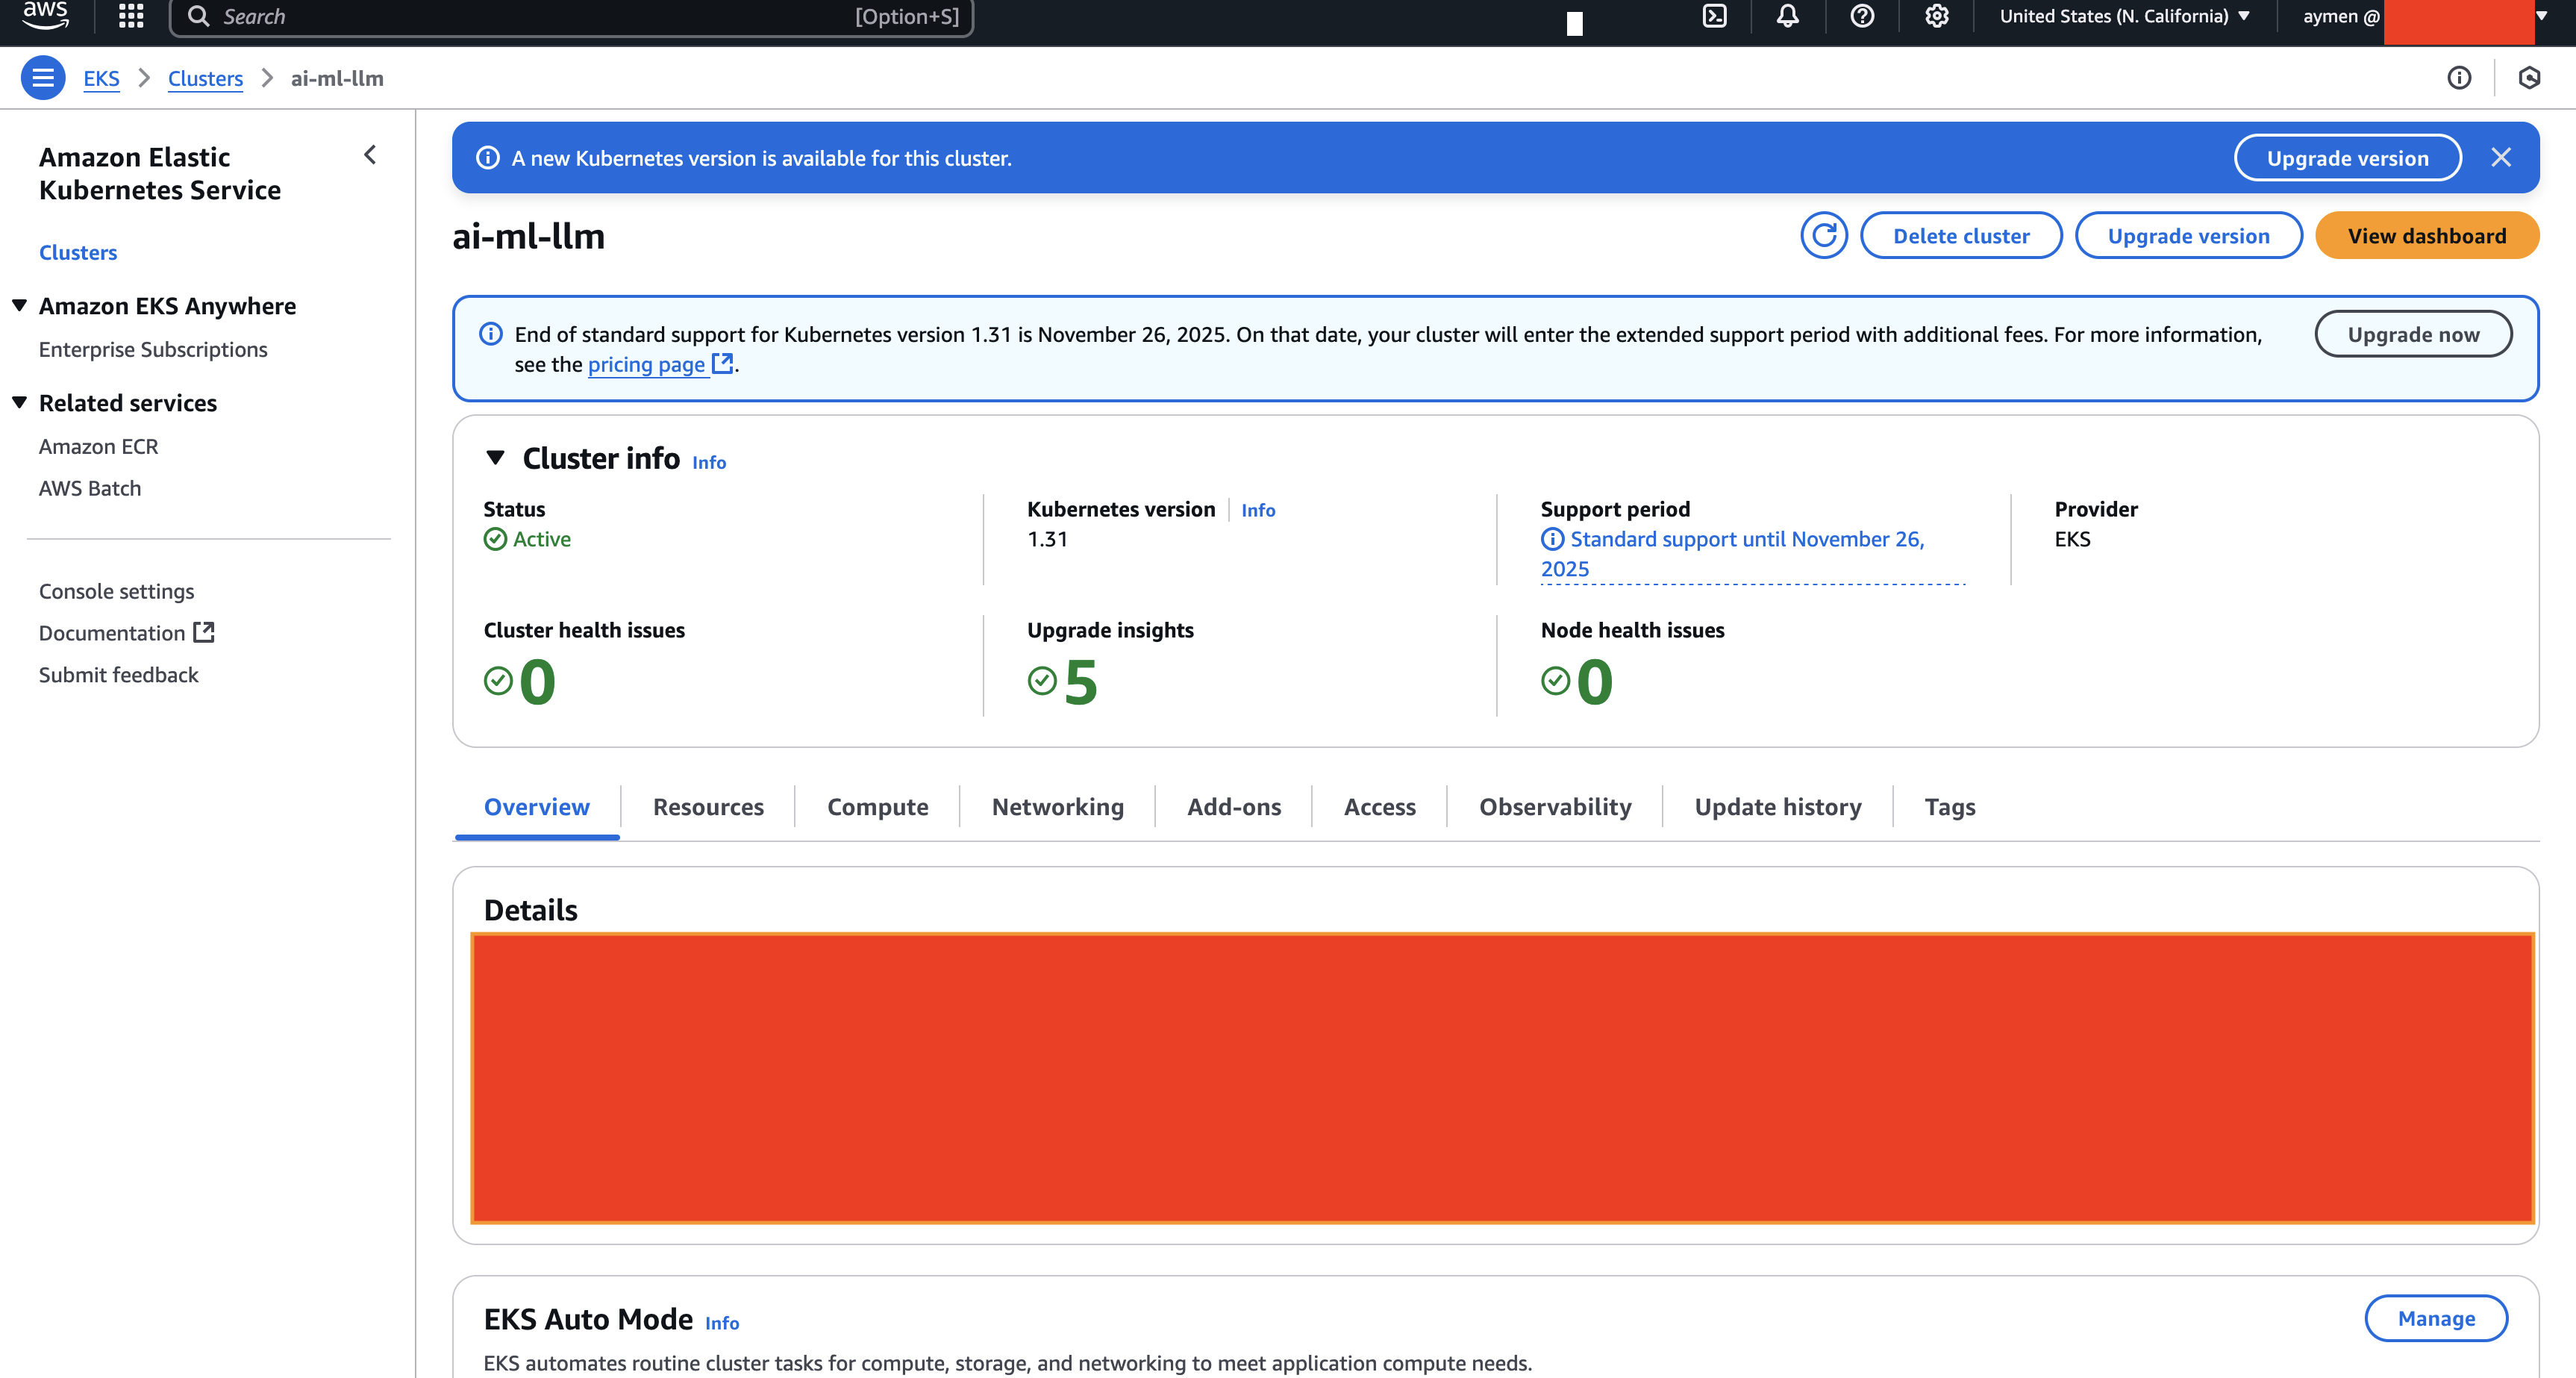This screenshot has height=1378, width=2576.
Task: Click the Info link next to Kubernetes version
Action: coord(1258,510)
